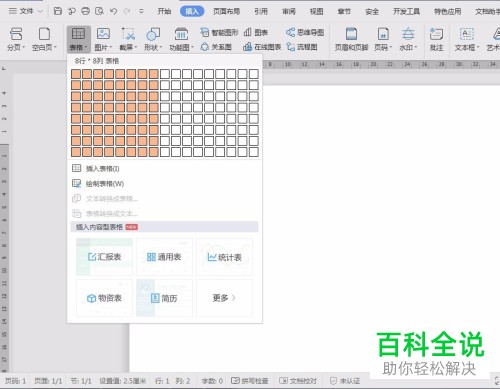Image resolution: width=500 pixels, height=389 pixels.
Task: Click the 截屏 screenshot icon
Action: tap(128, 34)
